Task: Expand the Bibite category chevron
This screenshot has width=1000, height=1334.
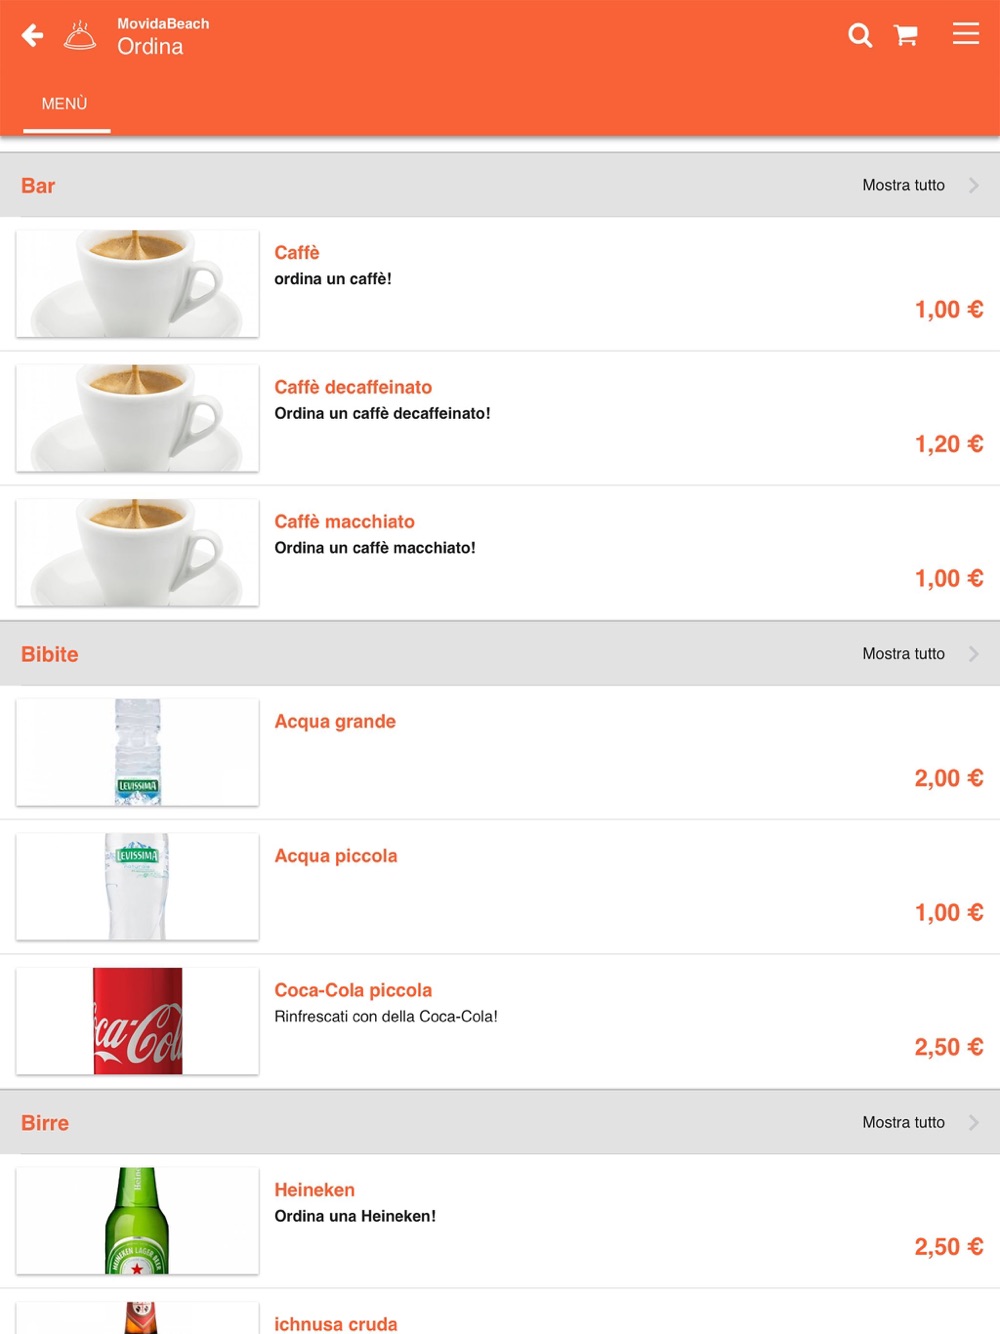Action: coord(974,654)
